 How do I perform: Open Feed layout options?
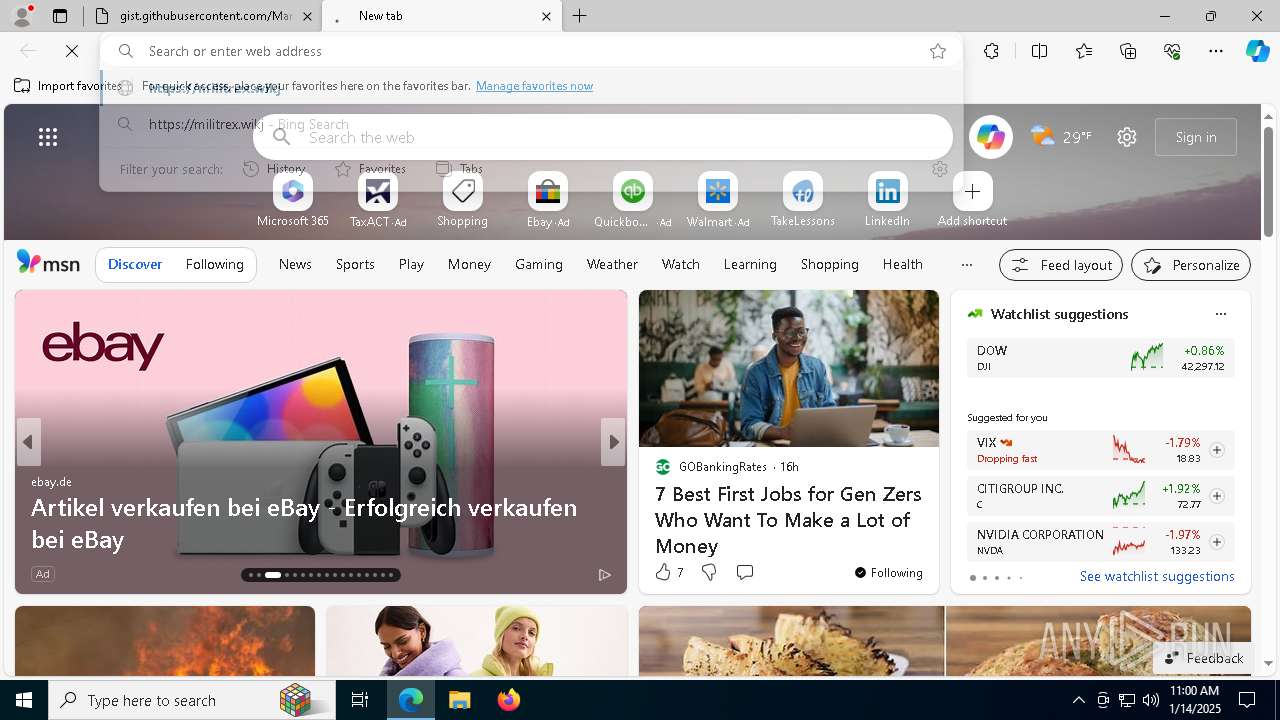[x=1060, y=265]
